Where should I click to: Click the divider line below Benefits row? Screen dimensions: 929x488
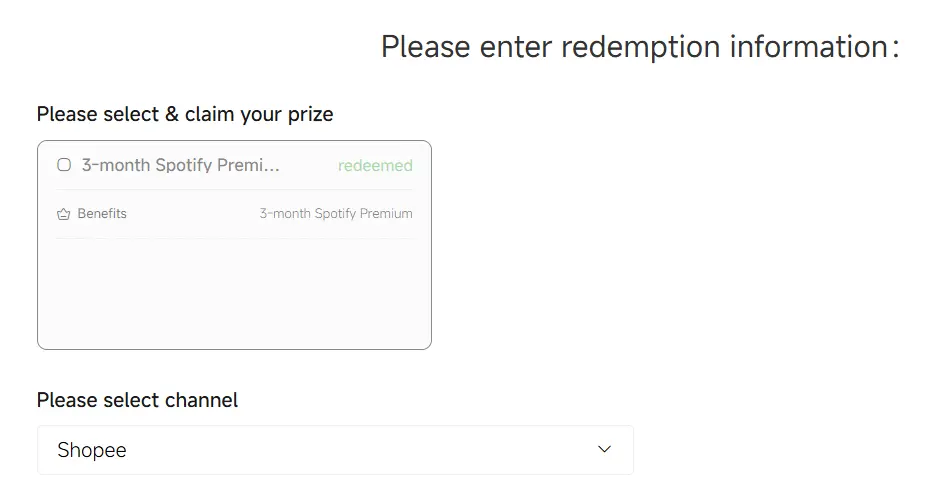[x=234, y=239]
